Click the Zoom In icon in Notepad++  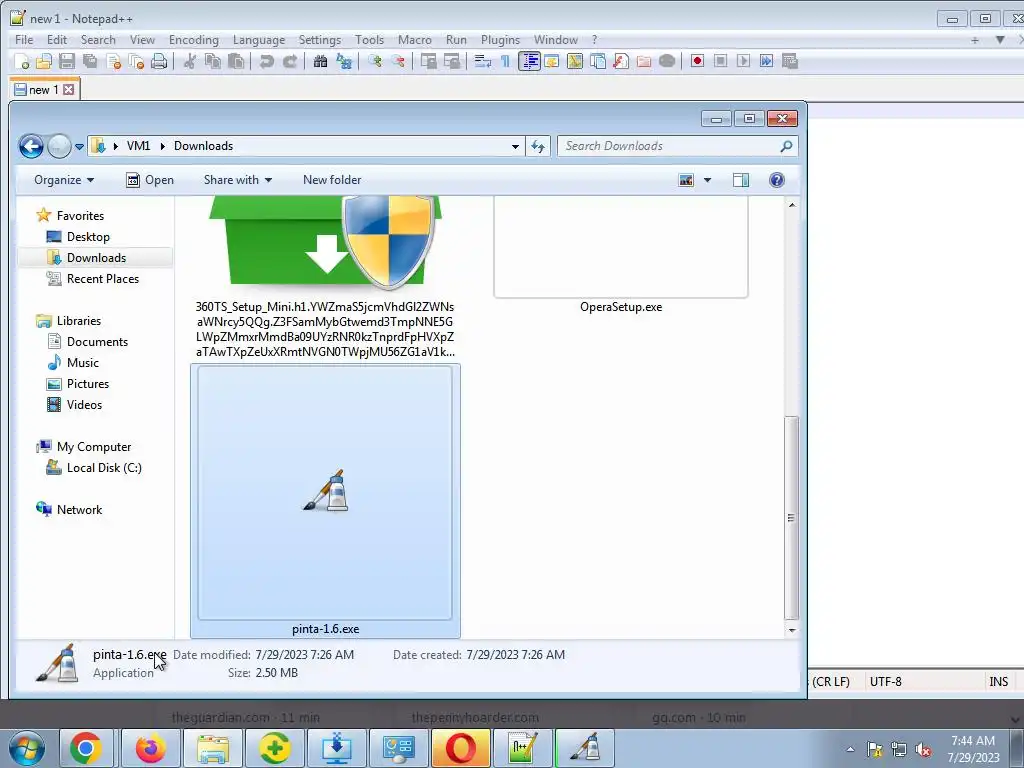(x=375, y=61)
